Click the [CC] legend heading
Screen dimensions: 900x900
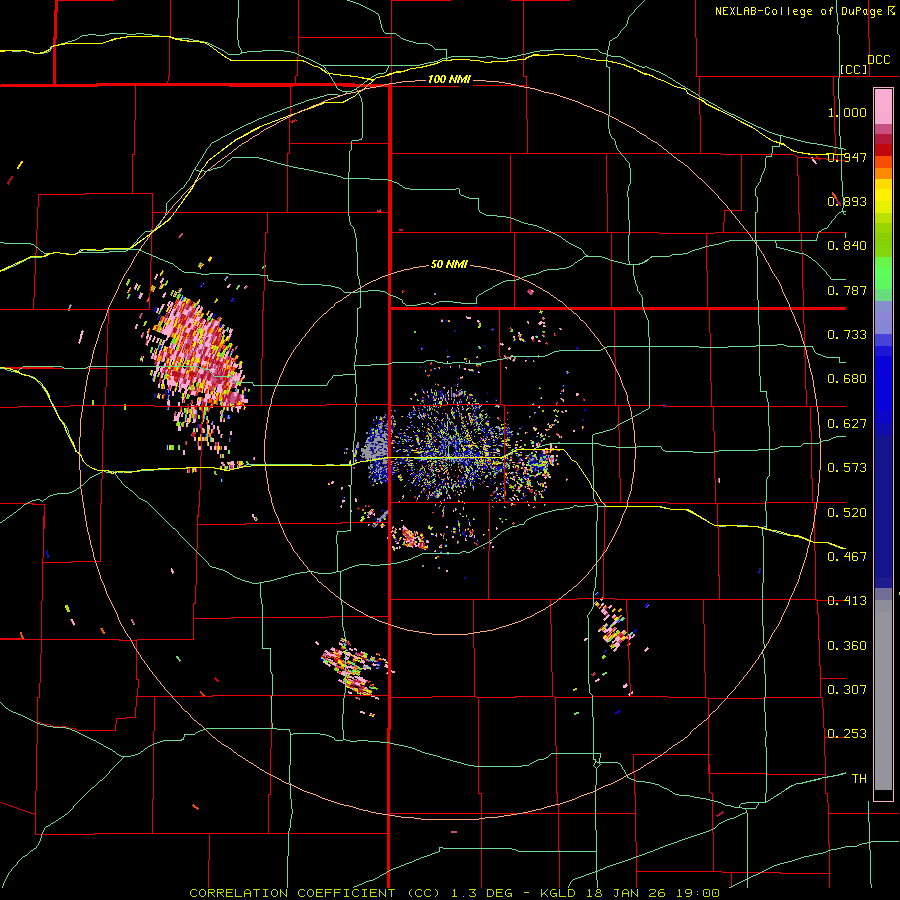(x=854, y=69)
